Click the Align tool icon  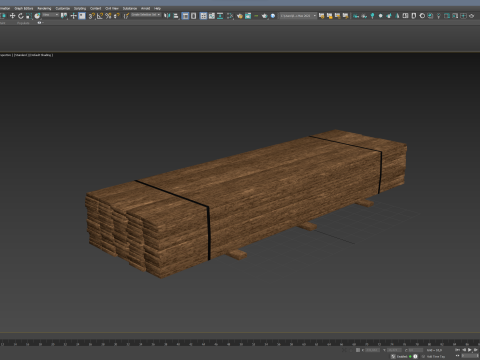[176, 16]
